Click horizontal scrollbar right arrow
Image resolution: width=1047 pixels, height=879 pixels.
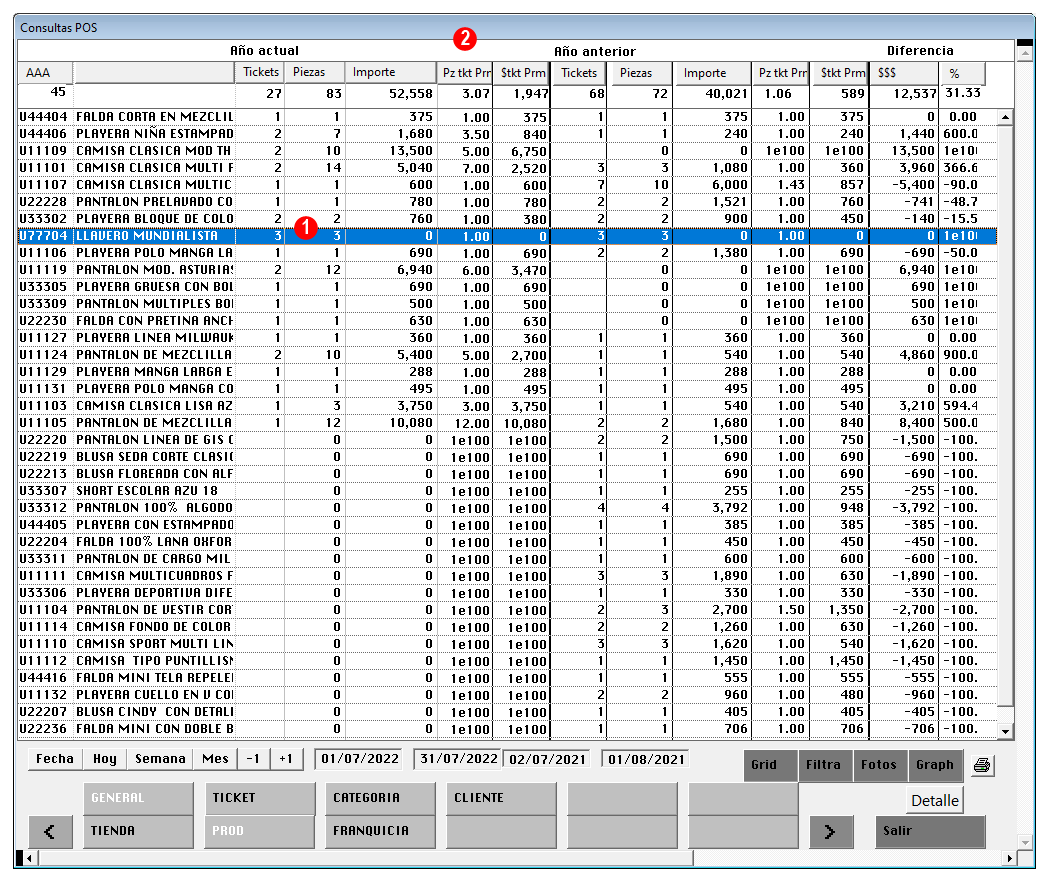click(1009, 858)
